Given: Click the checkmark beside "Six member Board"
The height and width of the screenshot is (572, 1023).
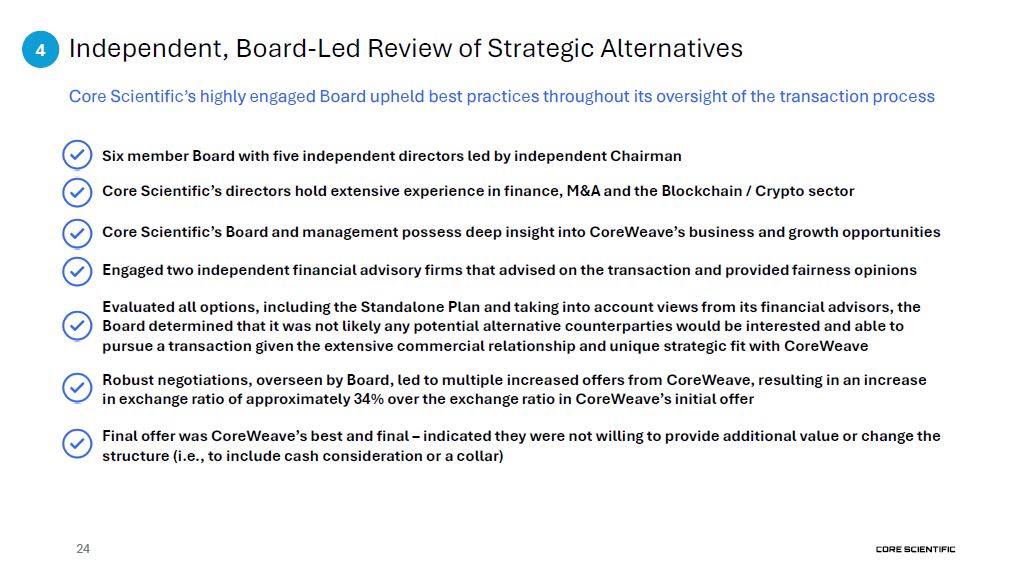Looking at the screenshot, I should point(77,156).
